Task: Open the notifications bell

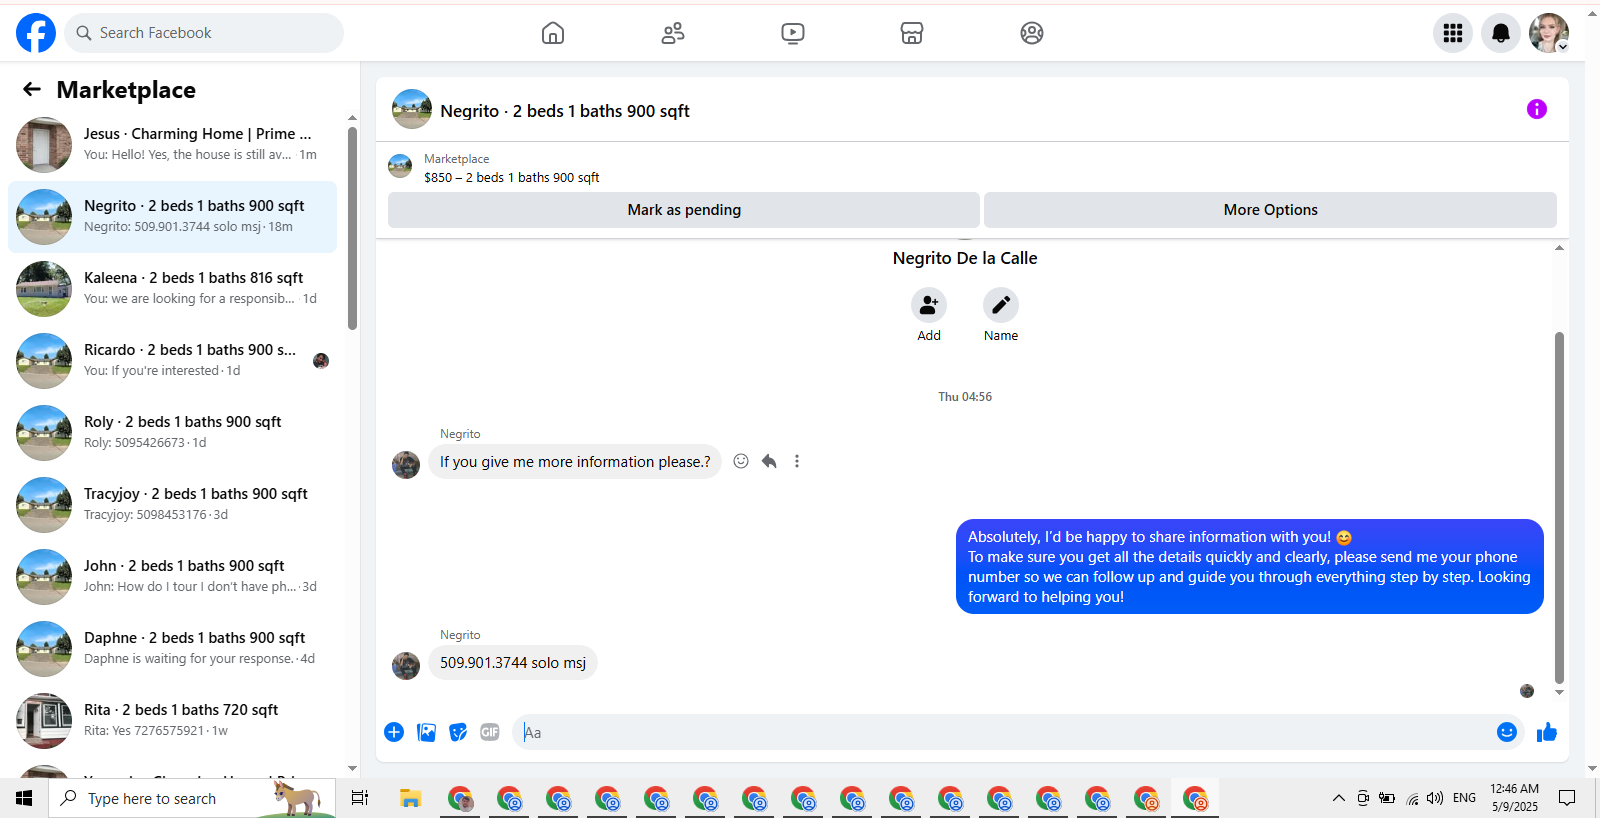Action: pyautogui.click(x=1501, y=33)
